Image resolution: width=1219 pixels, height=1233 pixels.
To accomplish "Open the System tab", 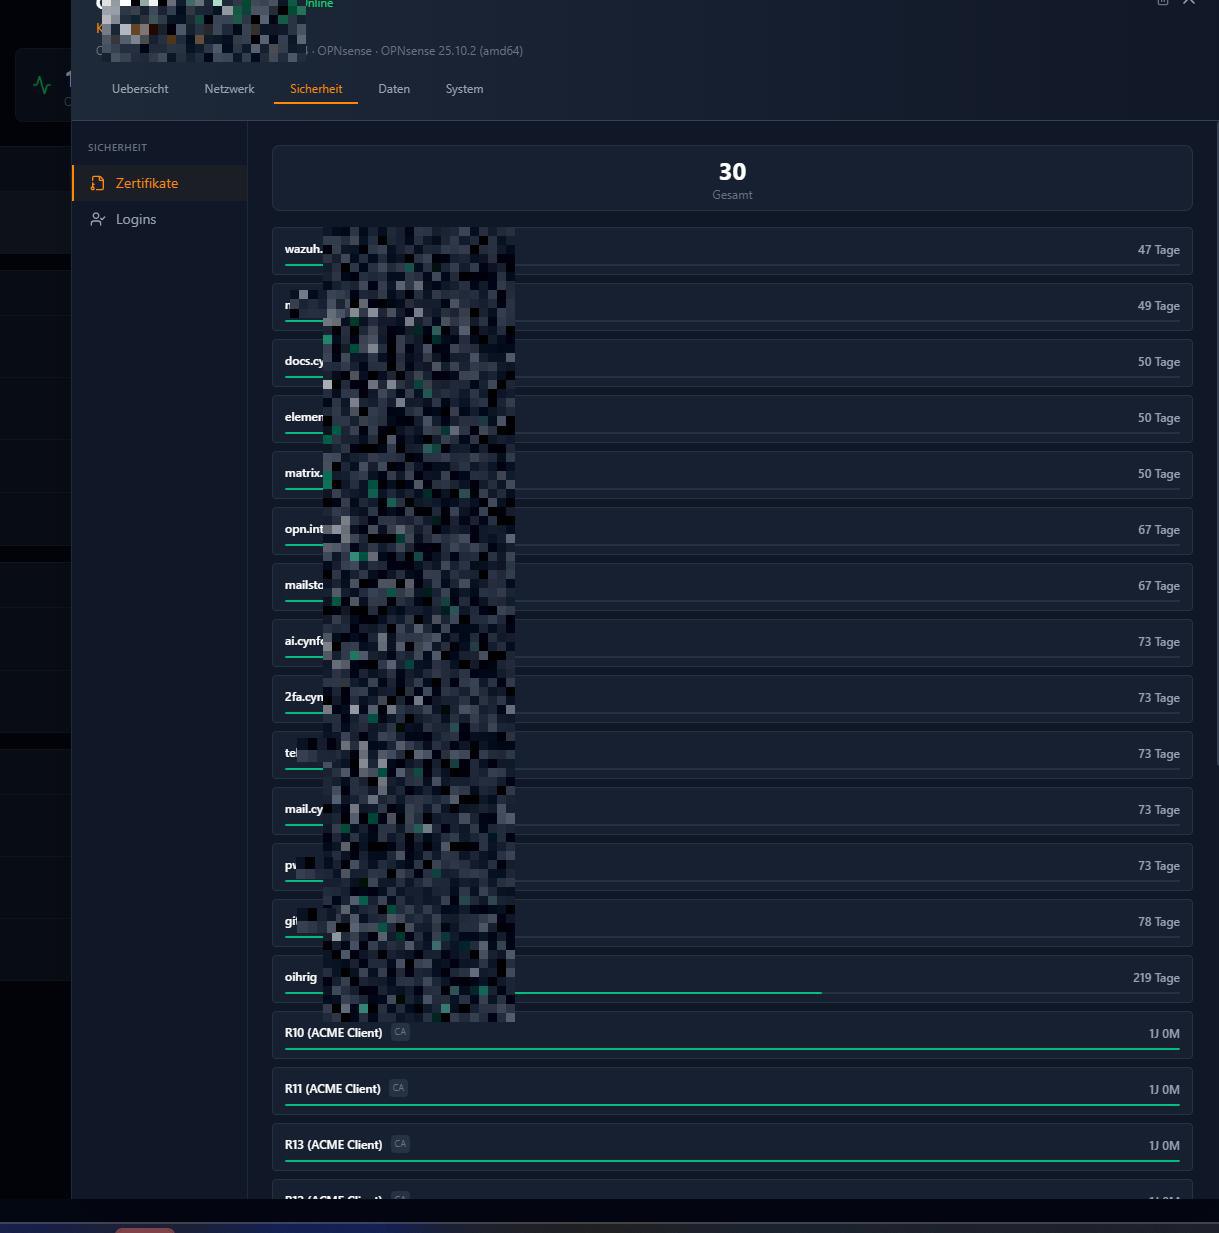I will pyautogui.click(x=464, y=89).
